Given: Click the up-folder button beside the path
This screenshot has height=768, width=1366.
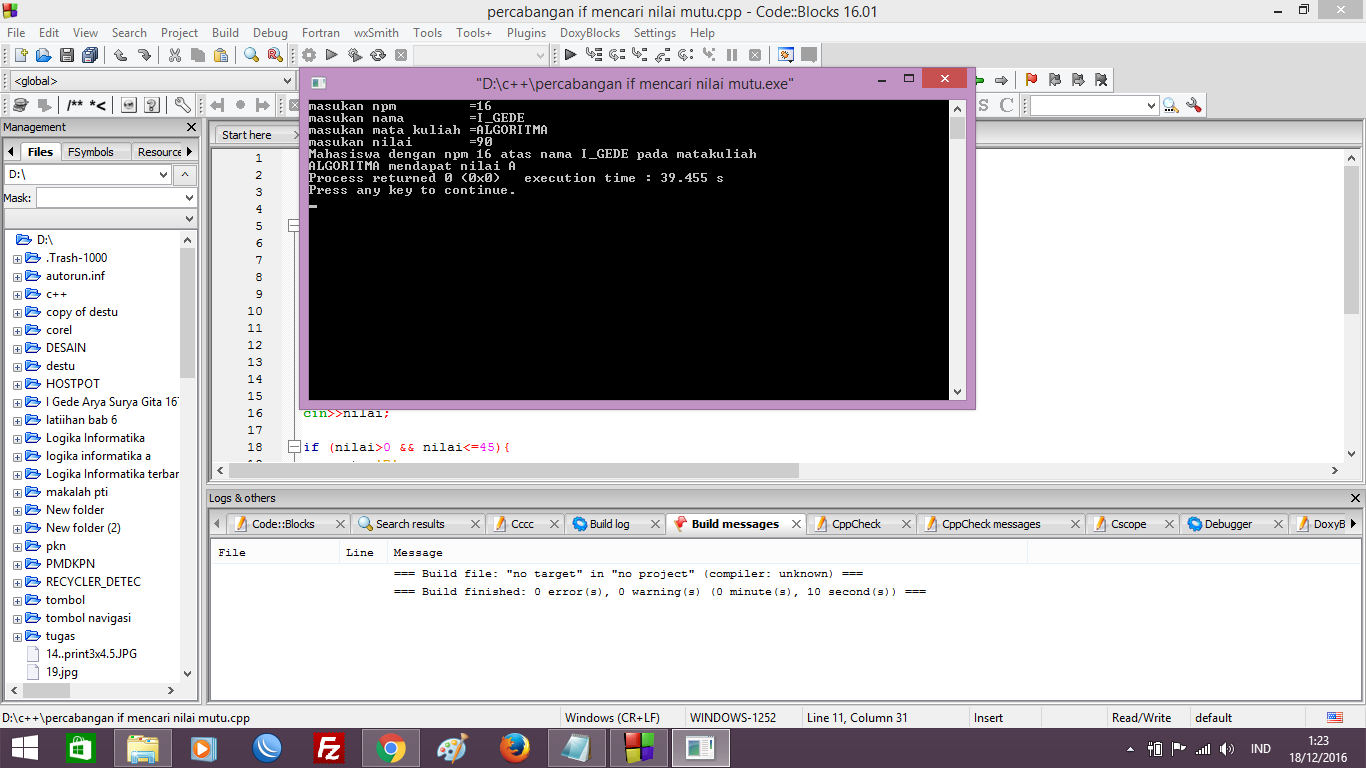Looking at the screenshot, I should click(x=186, y=175).
